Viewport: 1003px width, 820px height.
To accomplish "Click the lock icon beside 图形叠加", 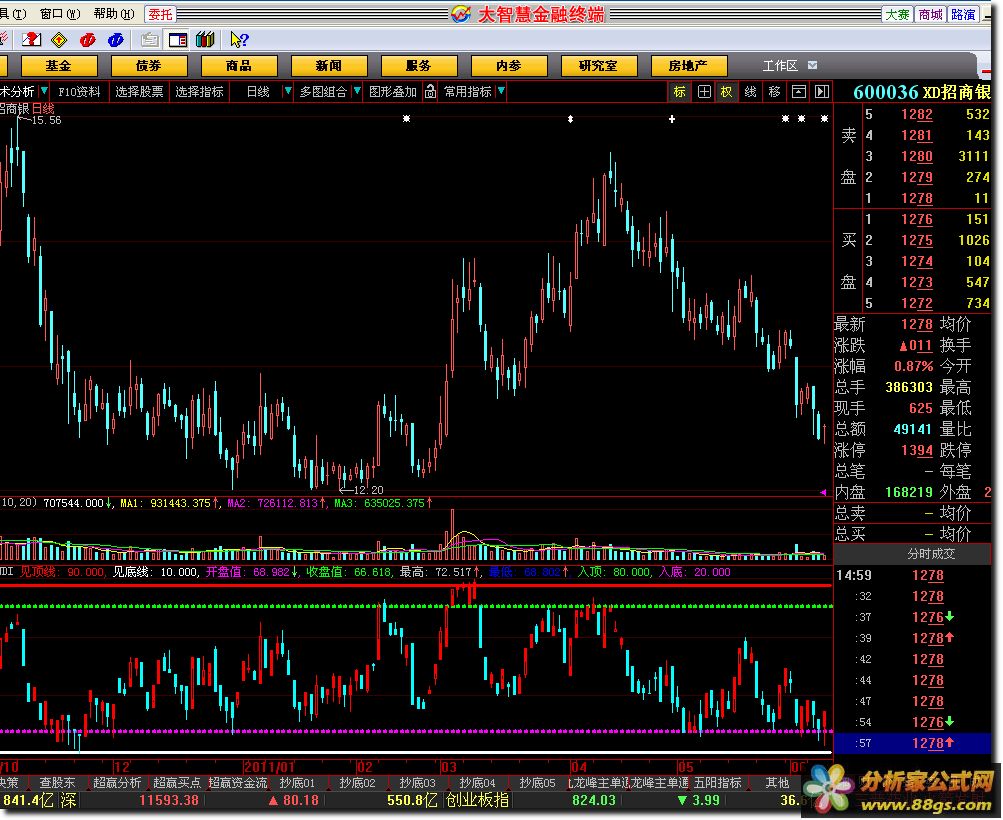I will pos(430,91).
